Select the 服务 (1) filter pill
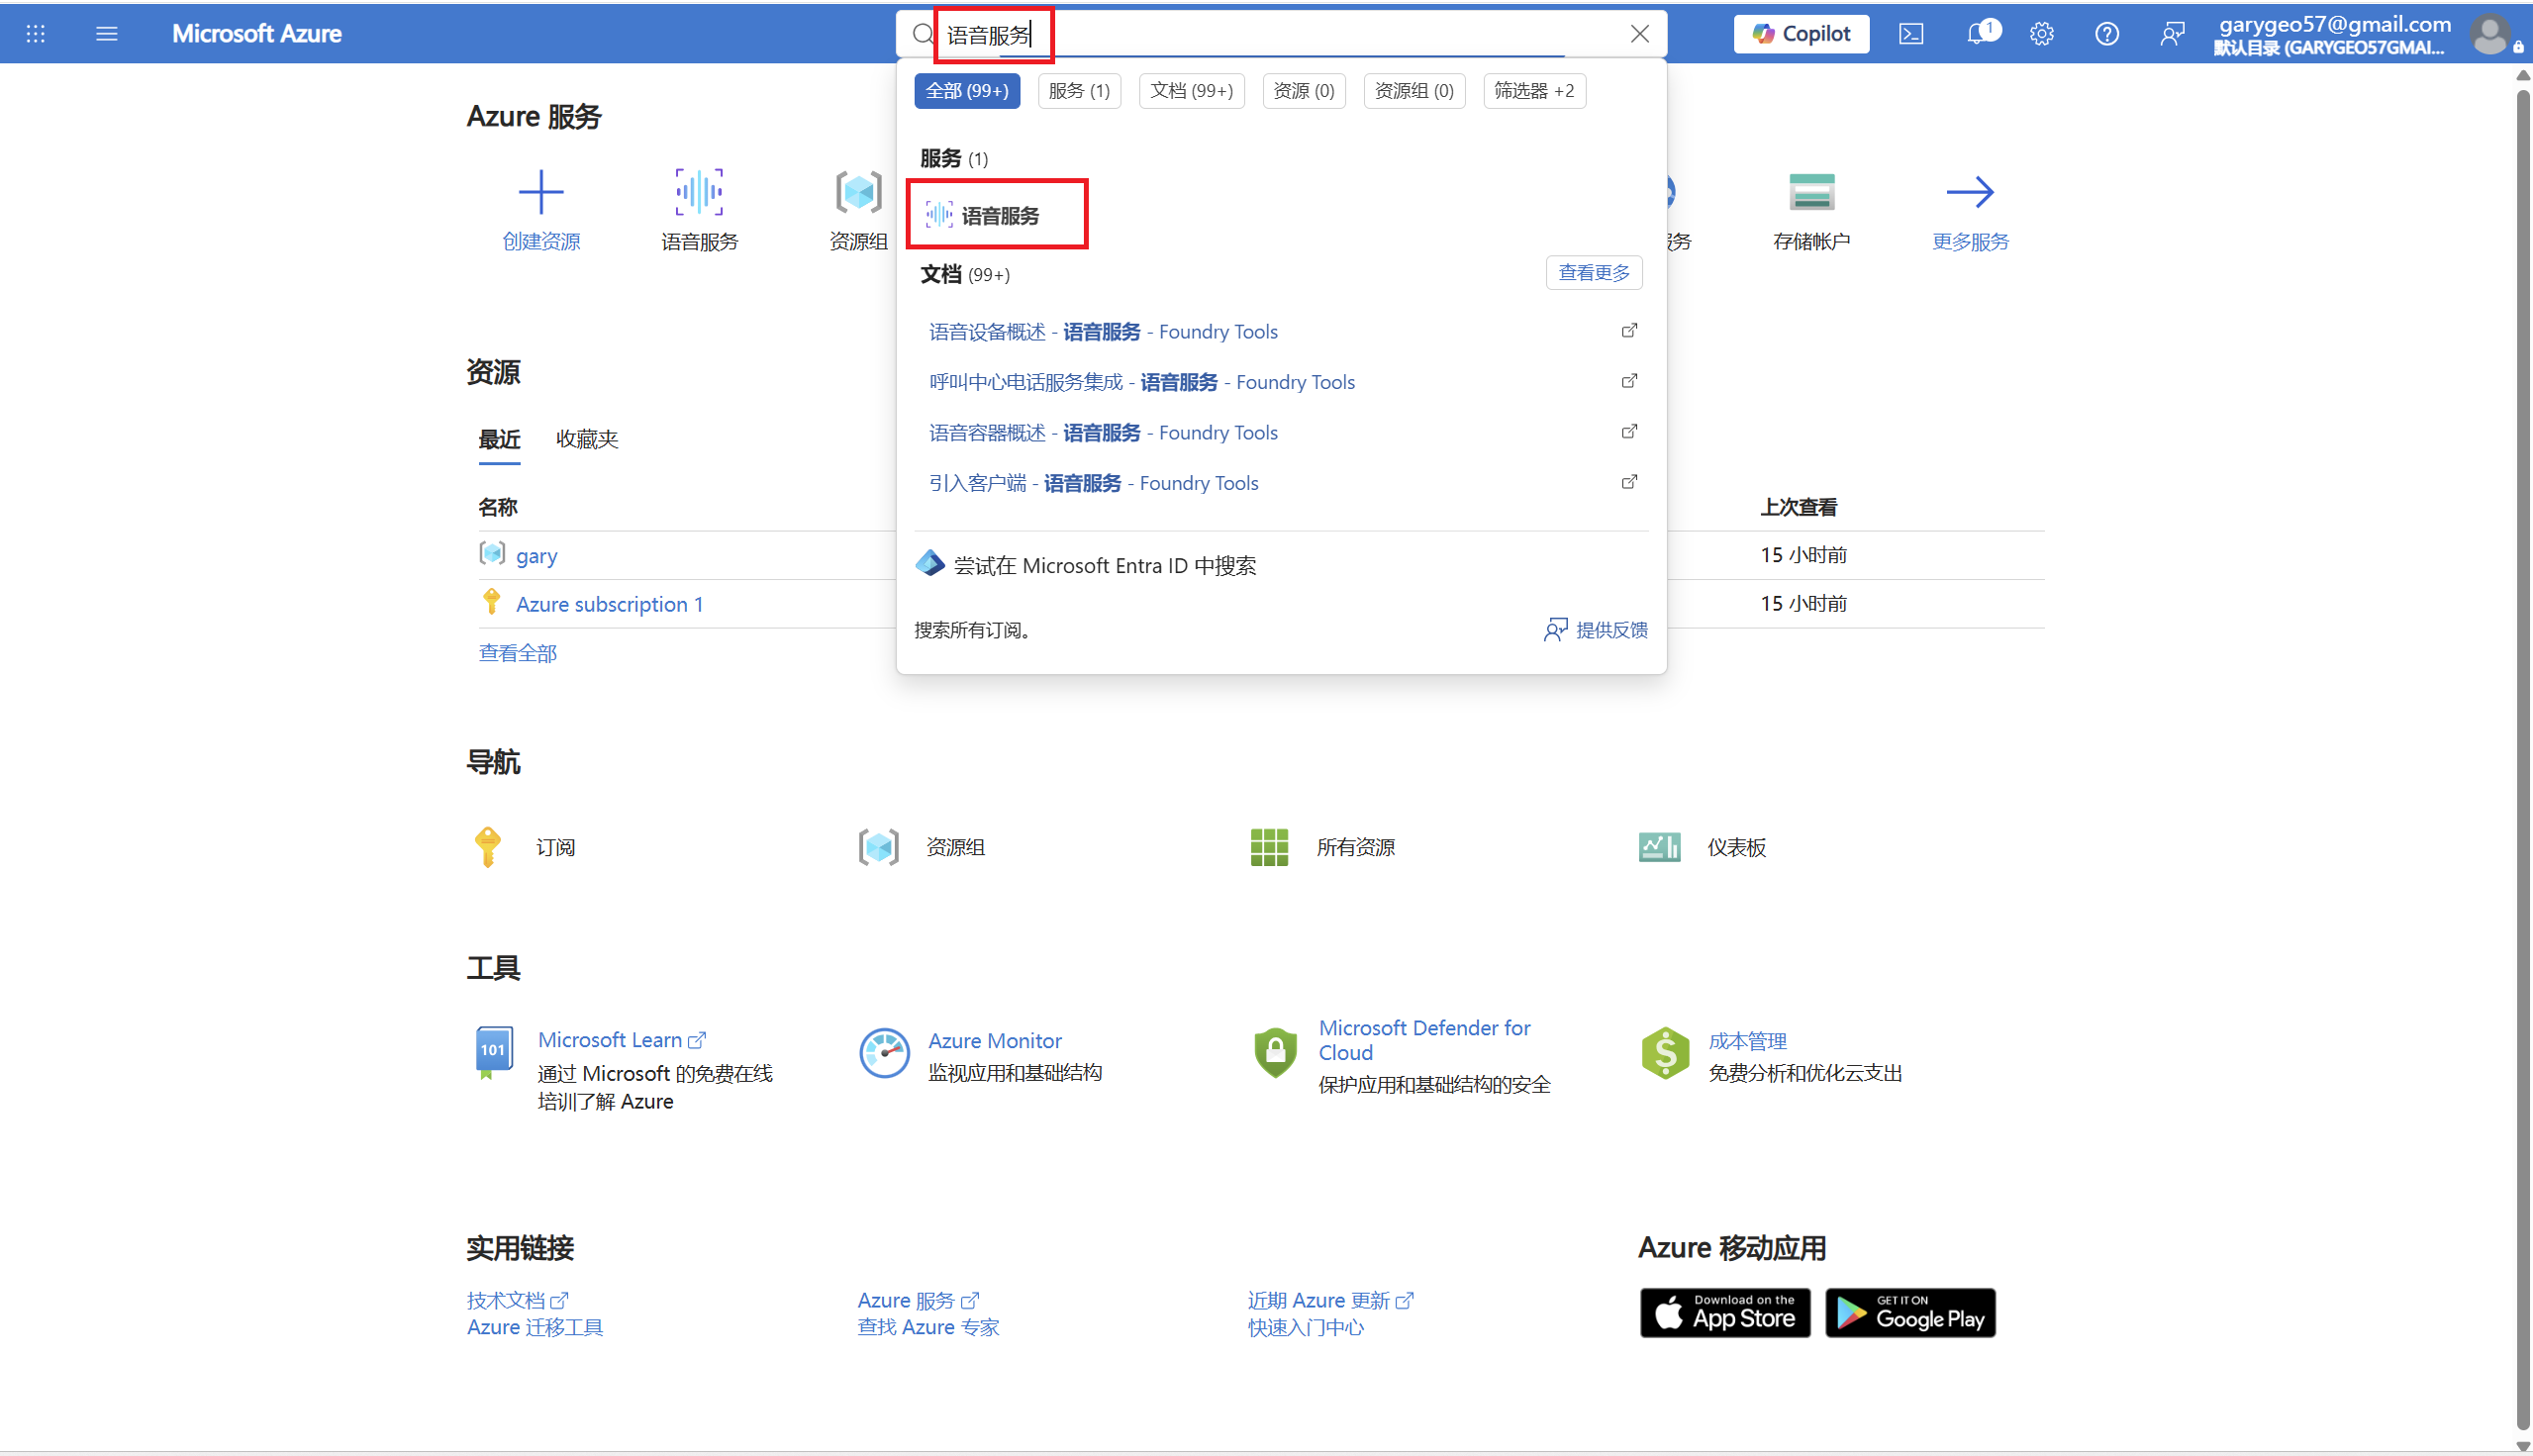The width and height of the screenshot is (2533, 1456). coord(1079,91)
